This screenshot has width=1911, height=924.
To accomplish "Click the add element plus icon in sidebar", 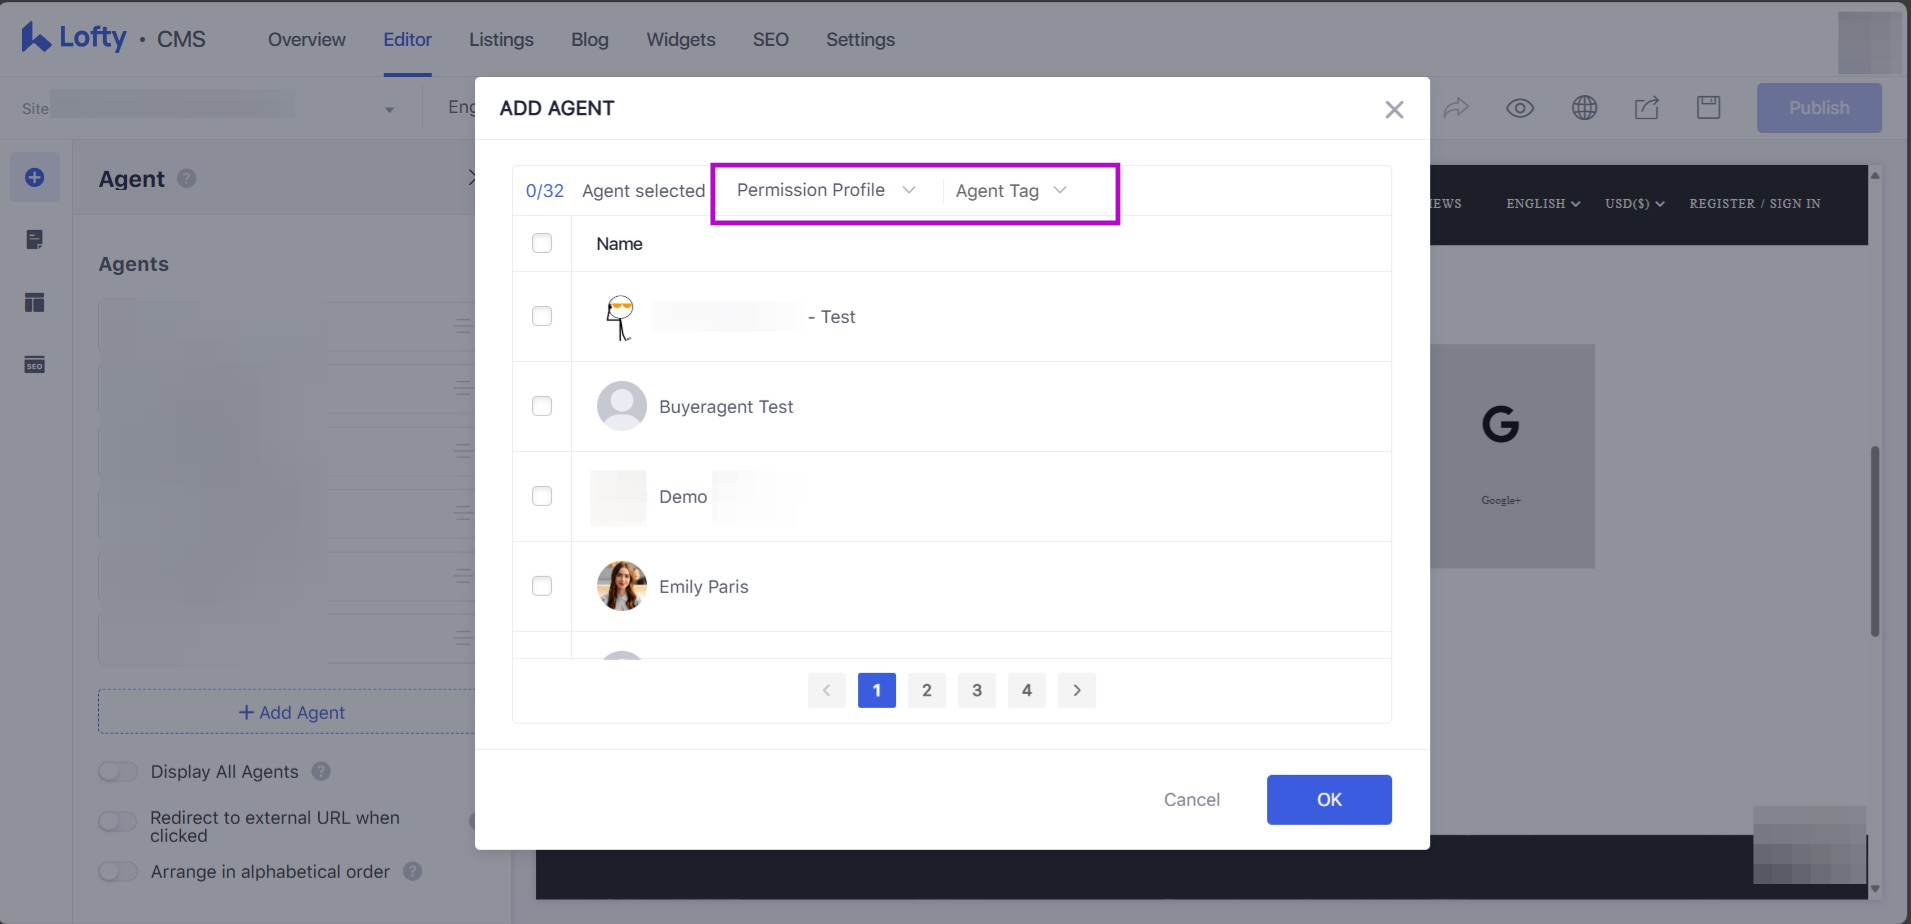I will point(35,178).
